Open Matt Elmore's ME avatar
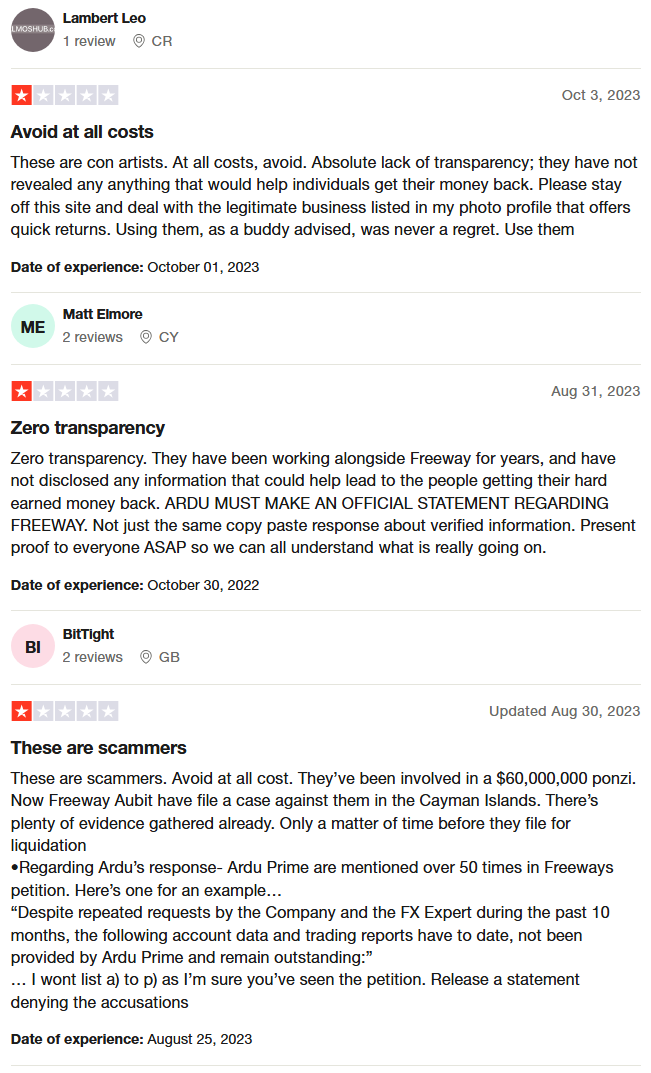 pos(33,326)
